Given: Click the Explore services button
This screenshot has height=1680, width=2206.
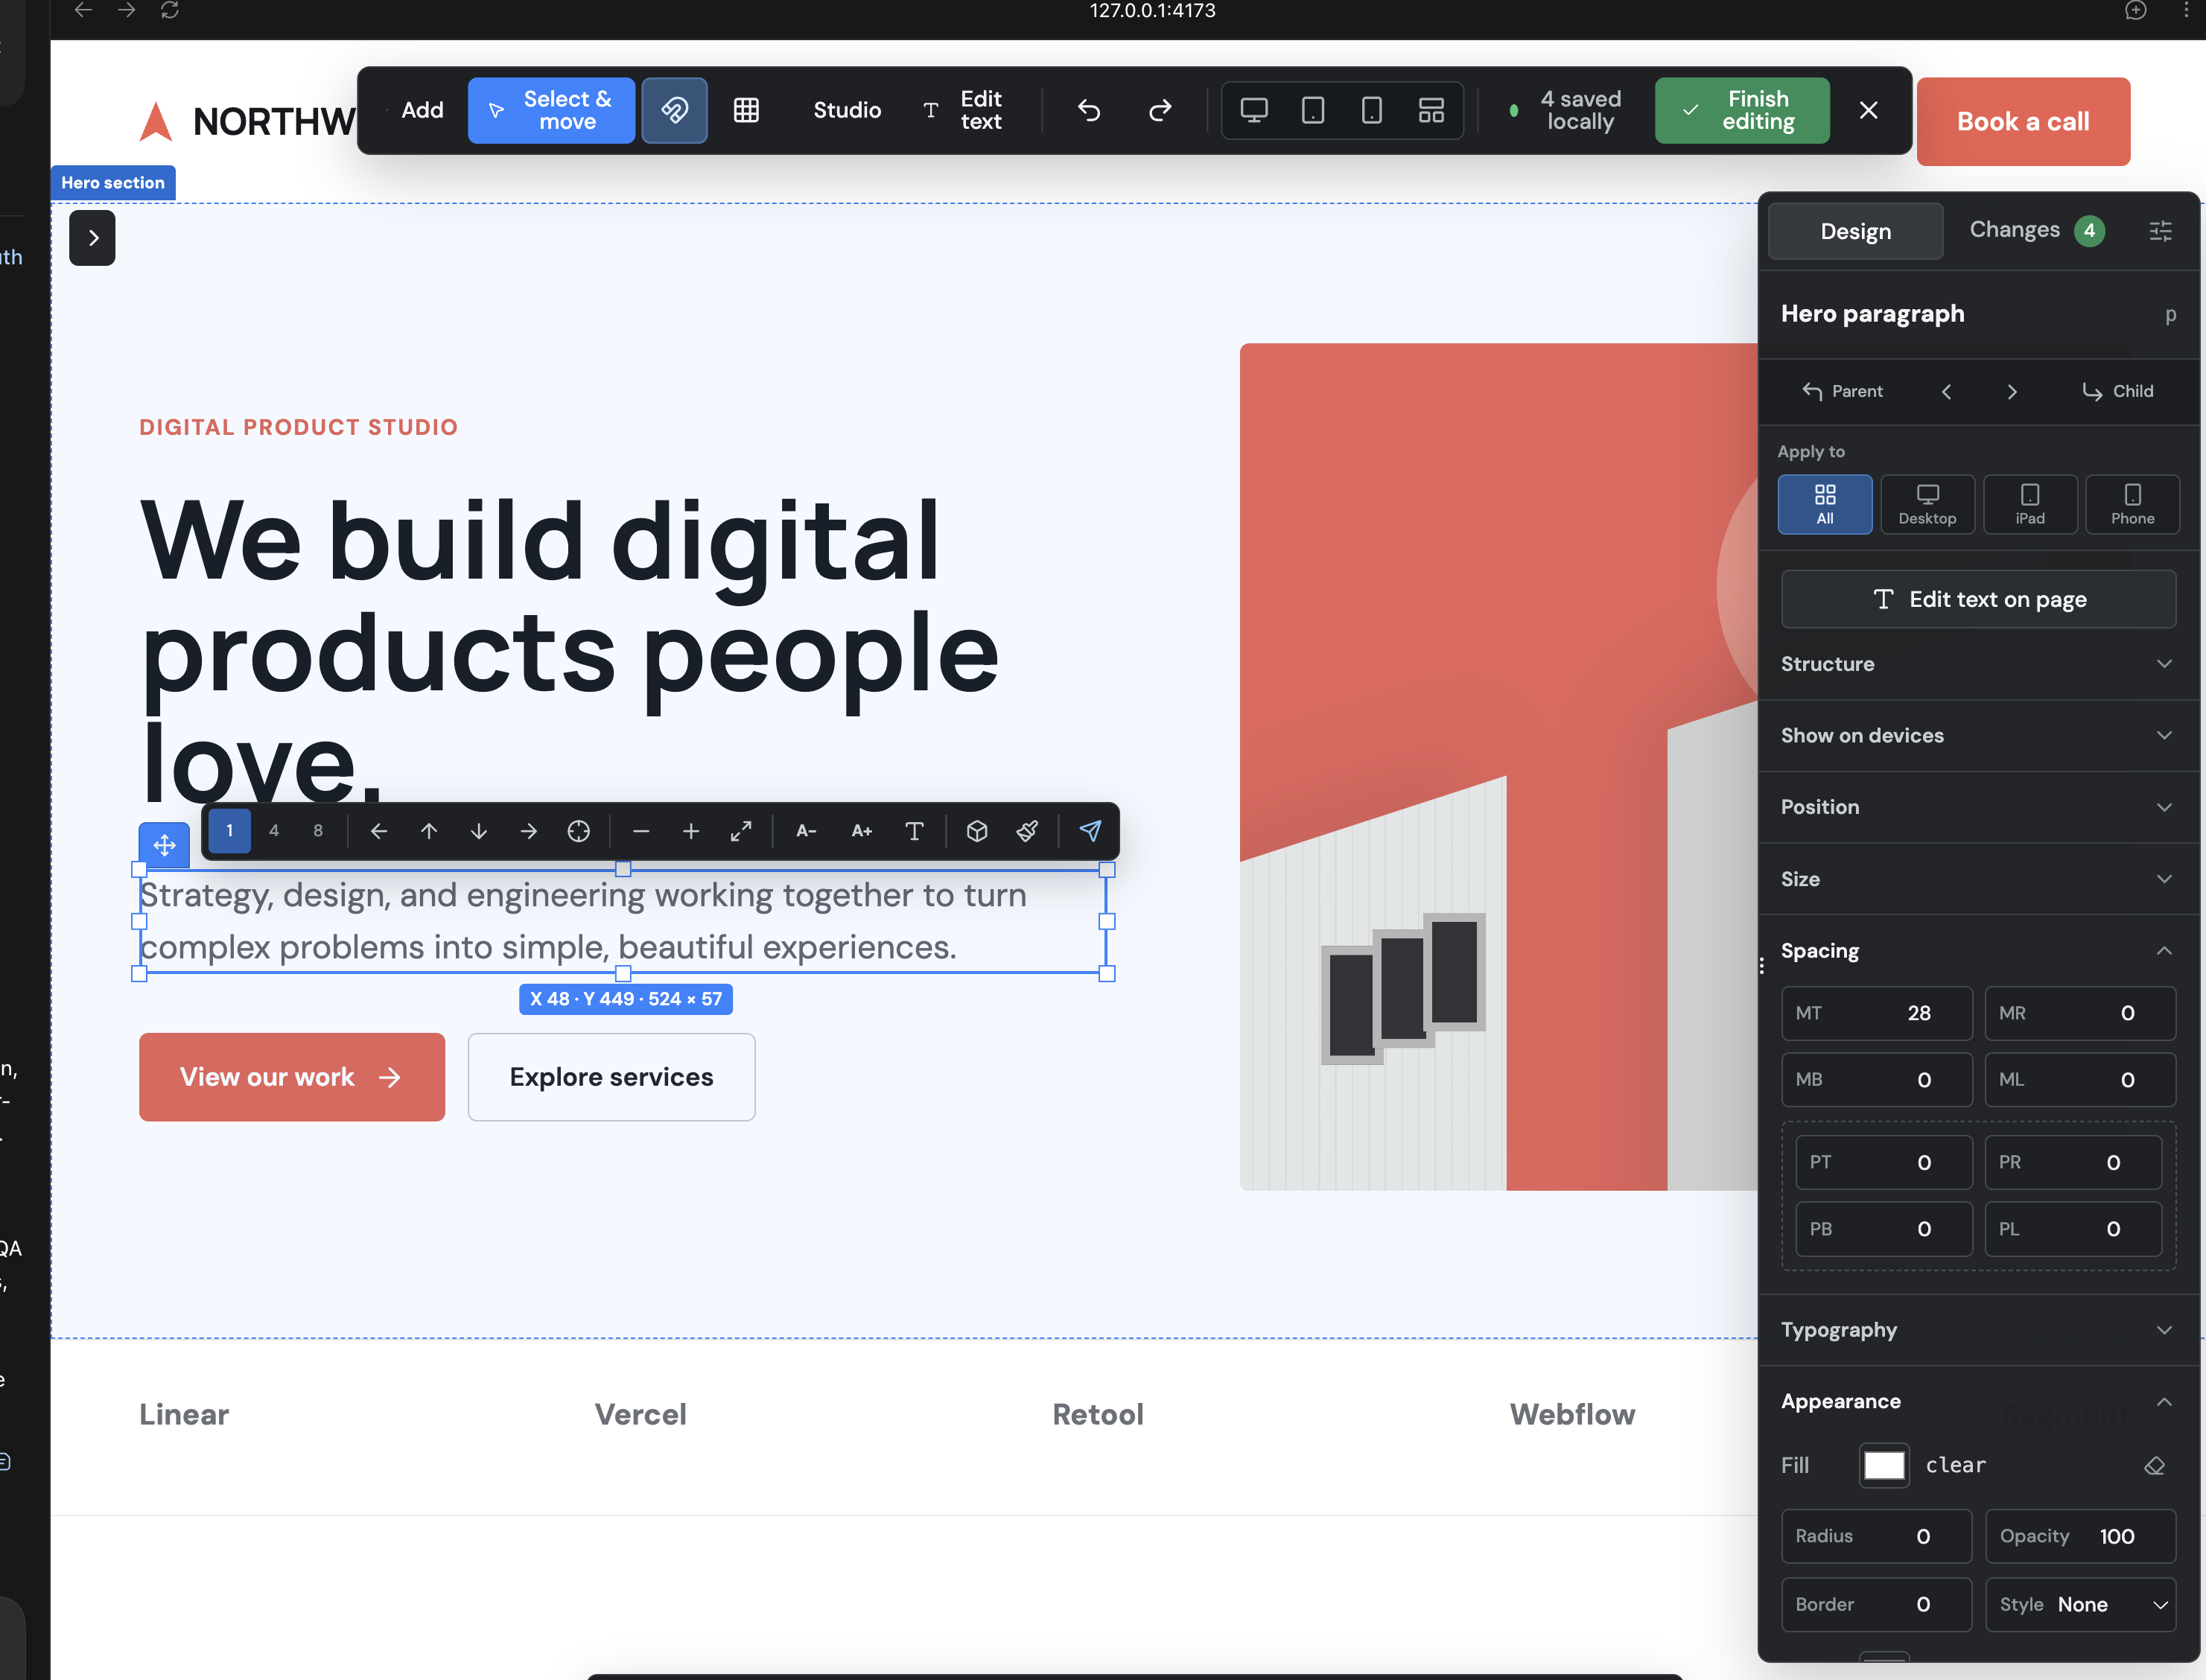Looking at the screenshot, I should click(x=611, y=1077).
